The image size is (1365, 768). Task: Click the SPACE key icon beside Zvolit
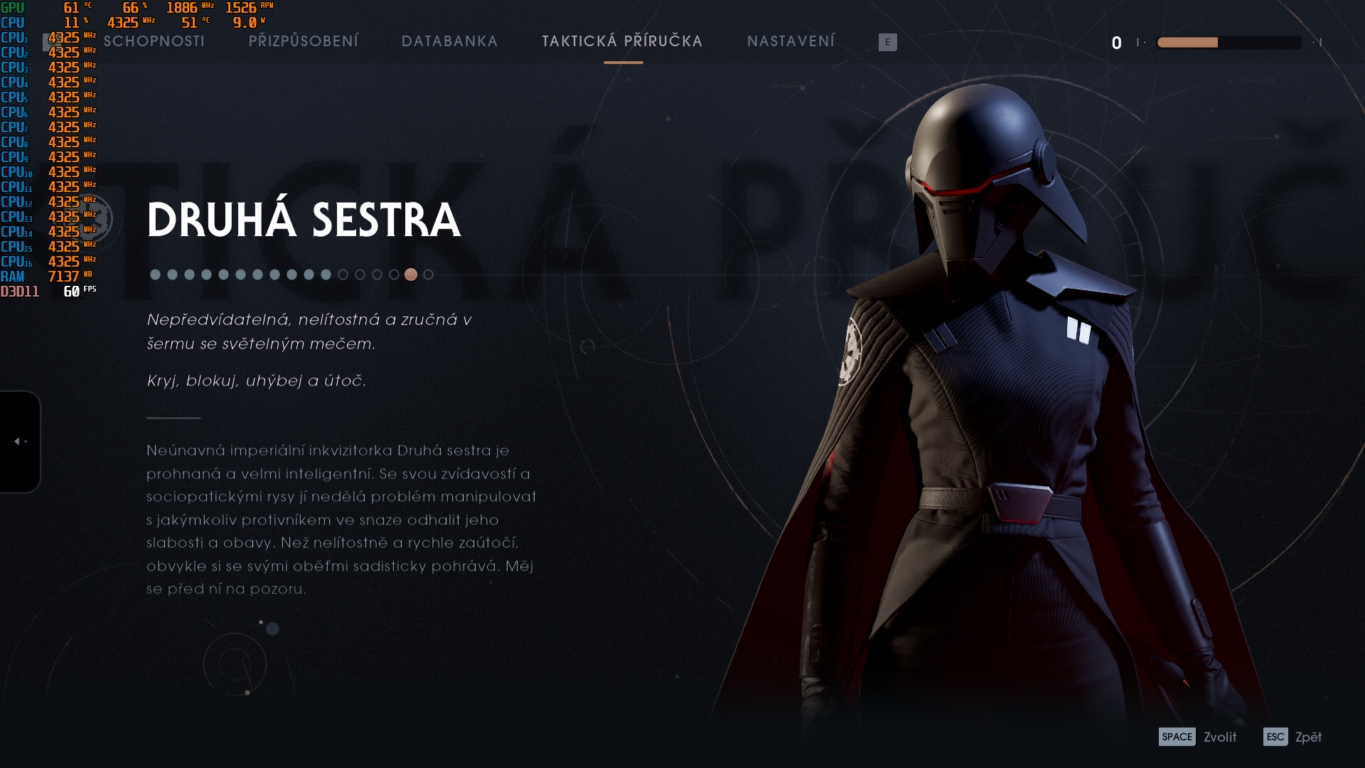coord(1177,737)
